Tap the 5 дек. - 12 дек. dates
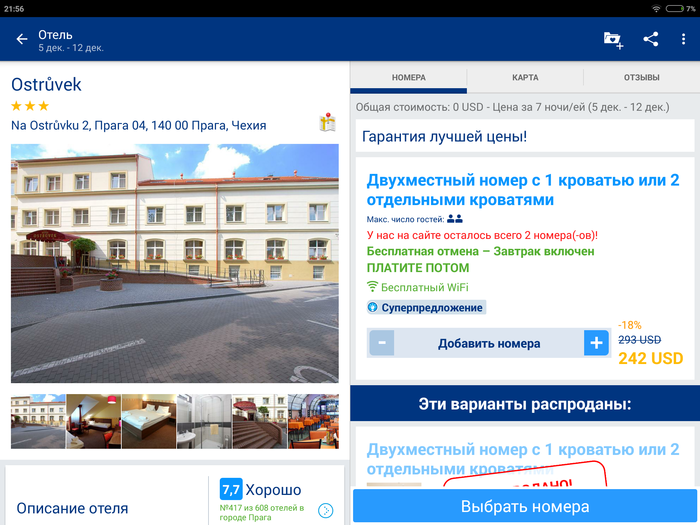700x525 pixels. pyautogui.click(x=71, y=48)
